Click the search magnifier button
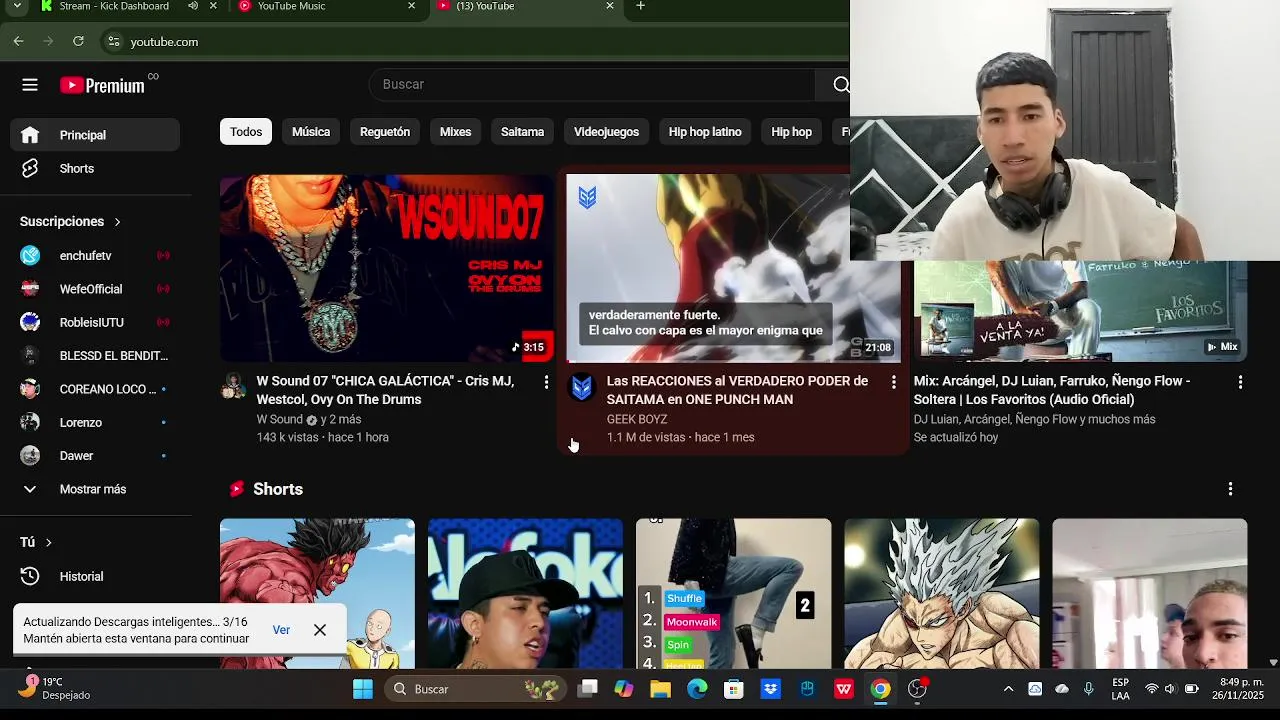 click(840, 85)
